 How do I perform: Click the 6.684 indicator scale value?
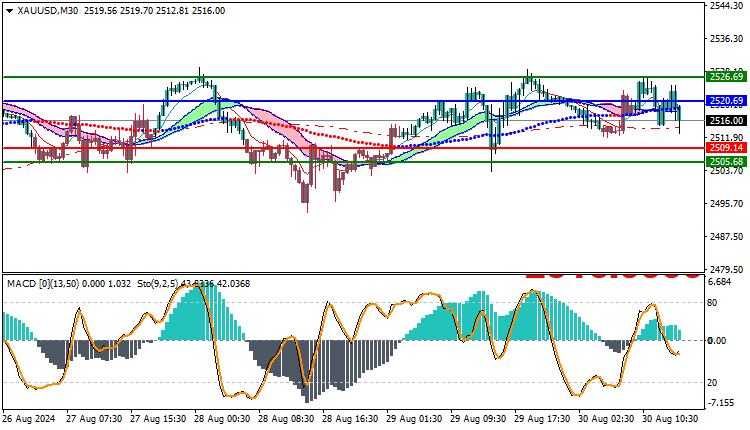pyautogui.click(x=720, y=282)
